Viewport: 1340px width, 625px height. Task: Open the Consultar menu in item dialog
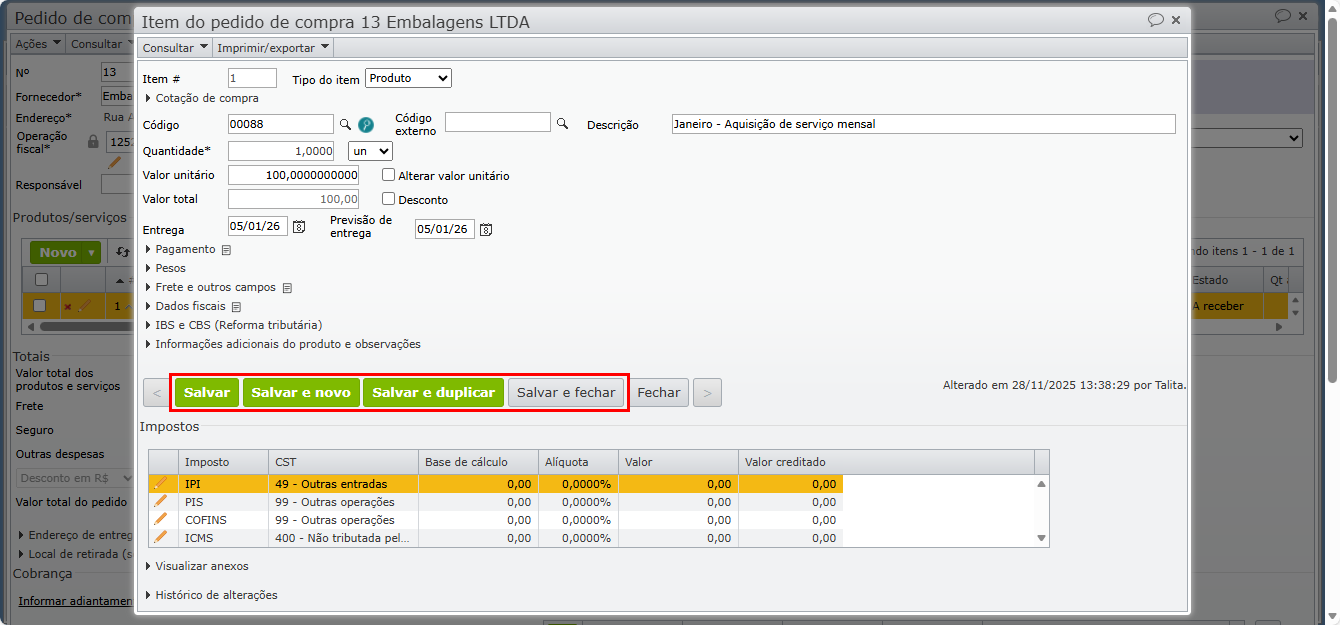[175, 47]
